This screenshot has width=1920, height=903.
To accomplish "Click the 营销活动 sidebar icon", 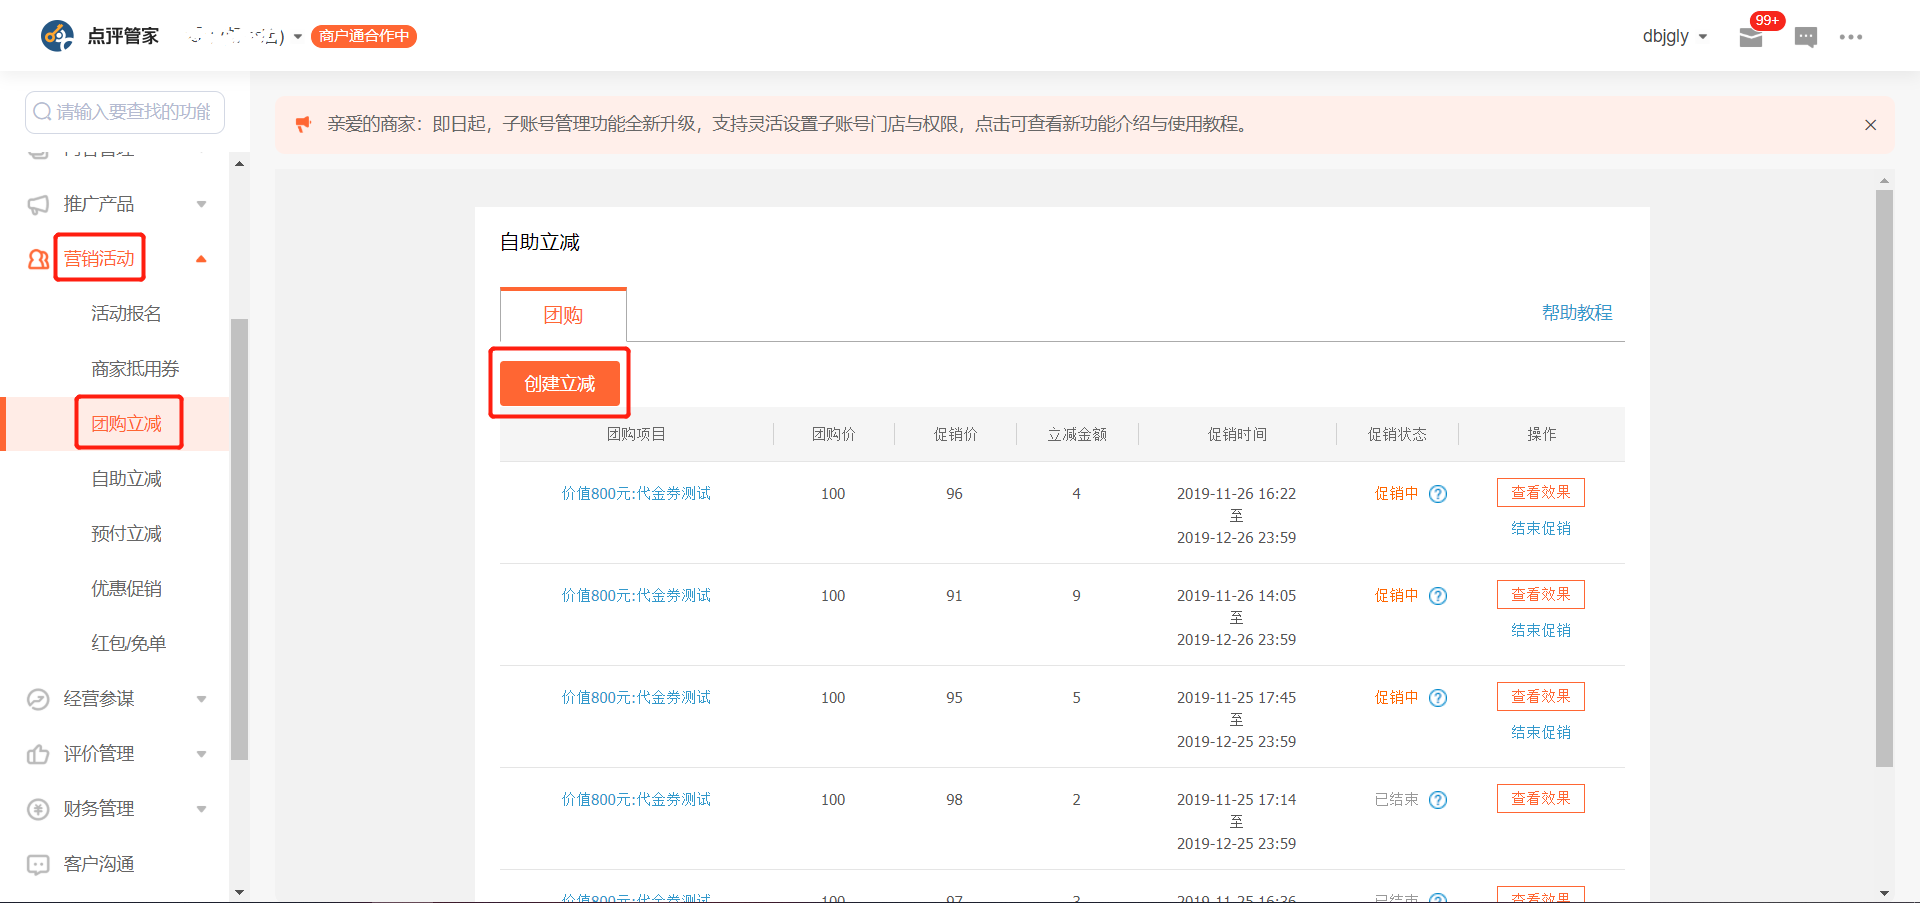I will (38, 260).
